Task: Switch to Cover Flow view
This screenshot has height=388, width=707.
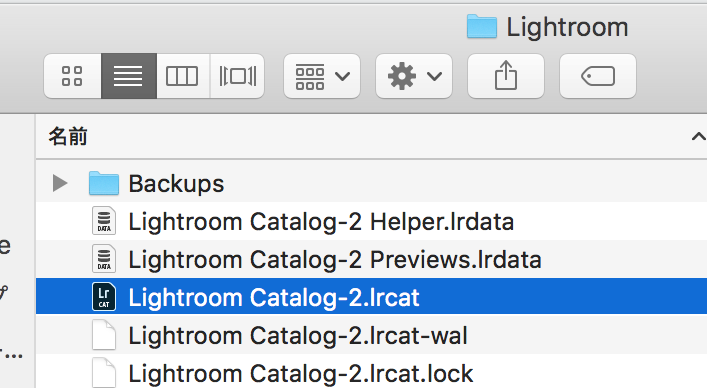Action: (237, 76)
